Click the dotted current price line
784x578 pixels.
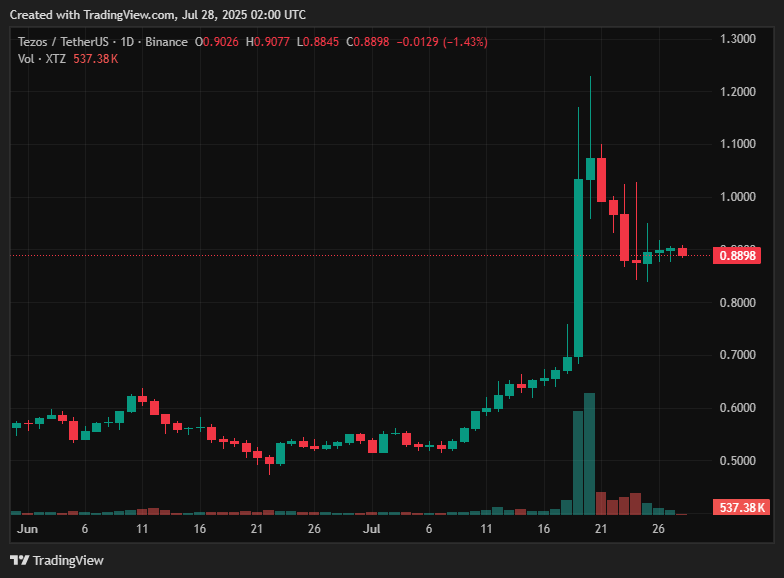300,255
